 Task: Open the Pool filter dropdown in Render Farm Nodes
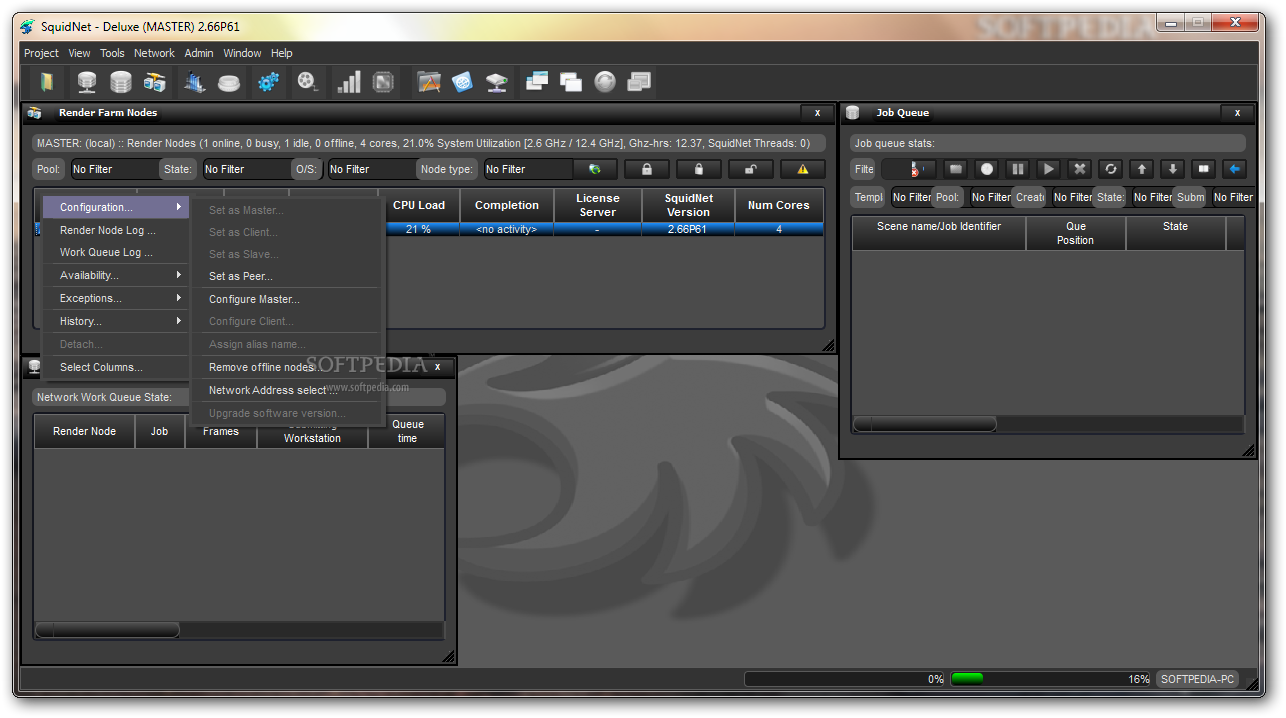[115, 169]
